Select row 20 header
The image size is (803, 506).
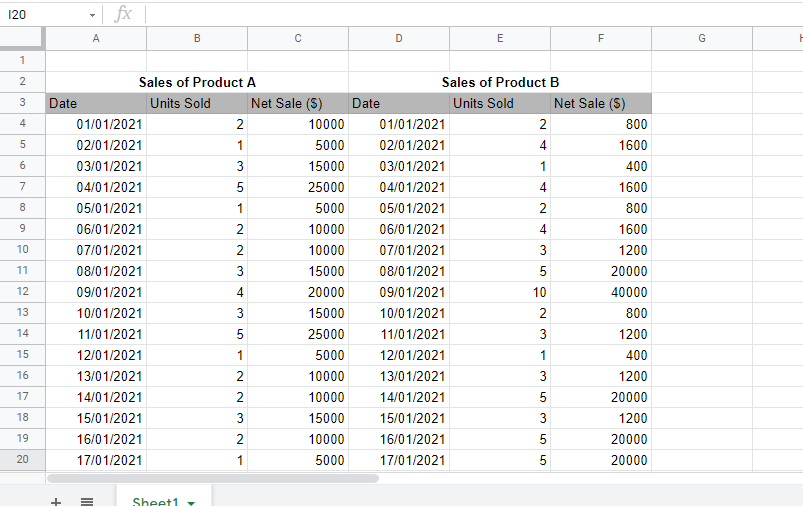pyautogui.click(x=23, y=459)
